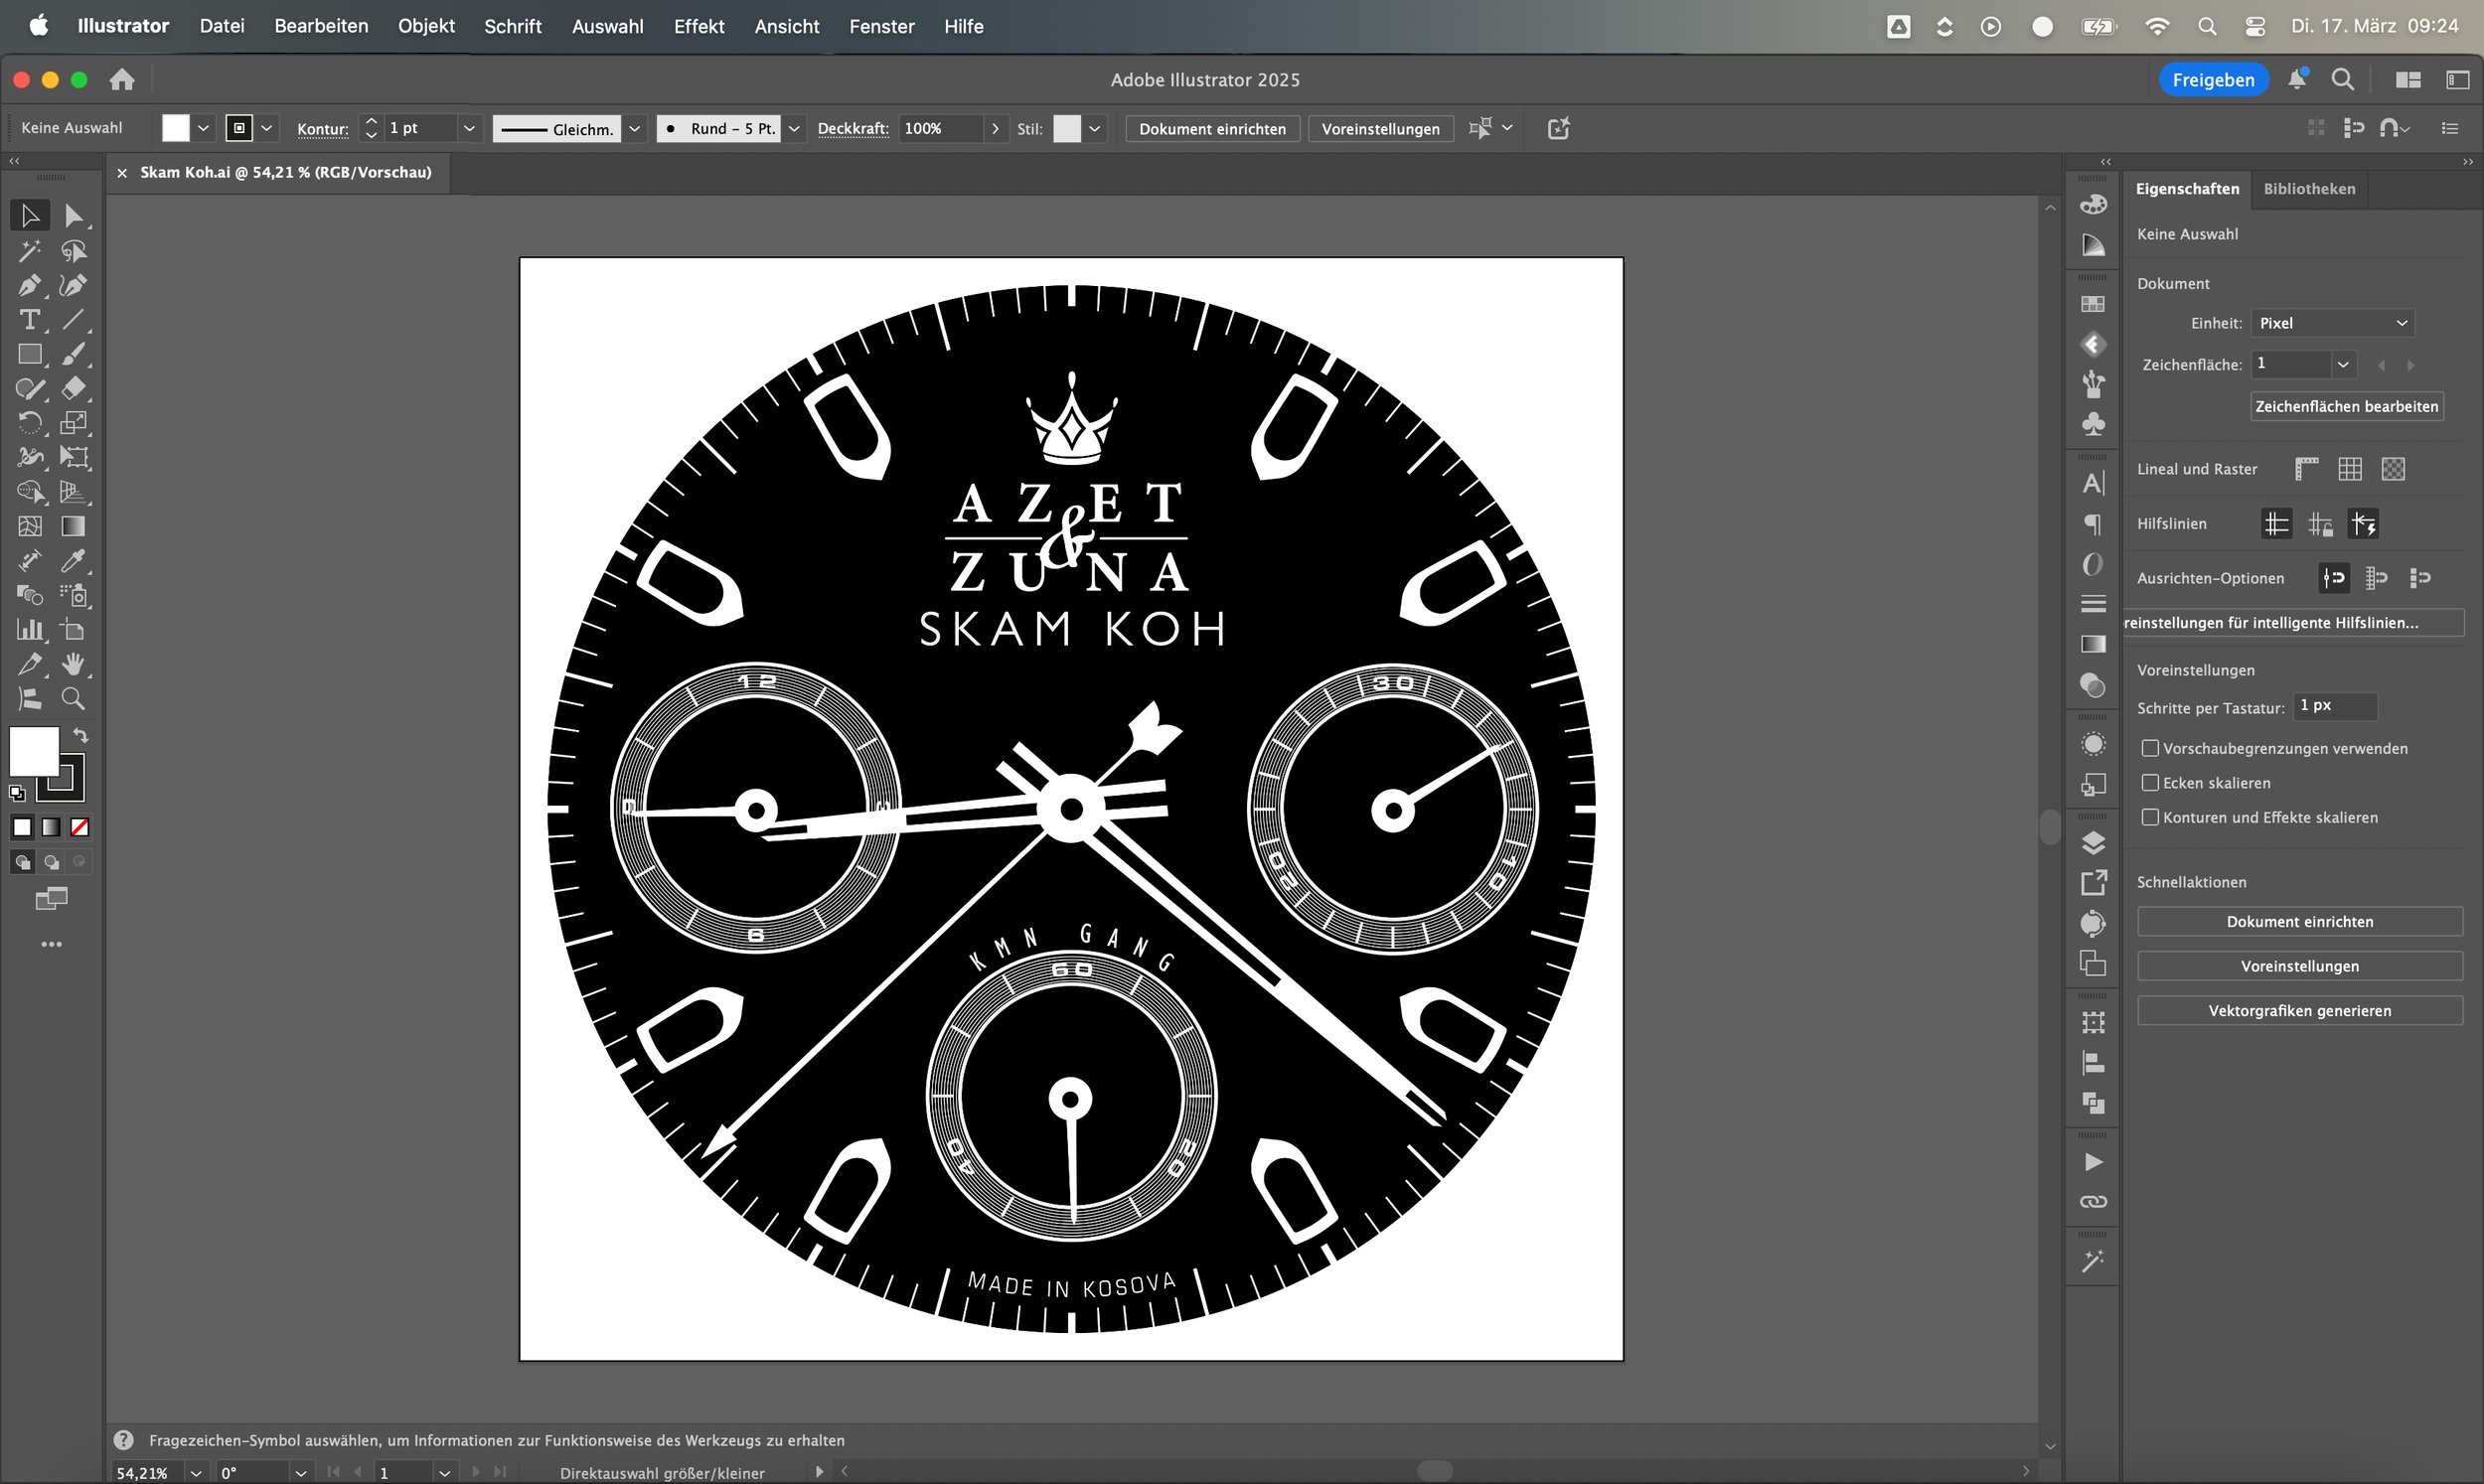Choose the Hand tool

coord(73,664)
